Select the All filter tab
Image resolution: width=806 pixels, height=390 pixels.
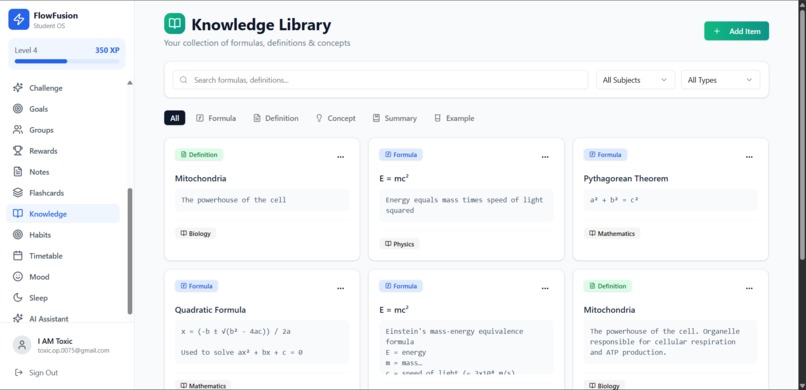click(175, 118)
